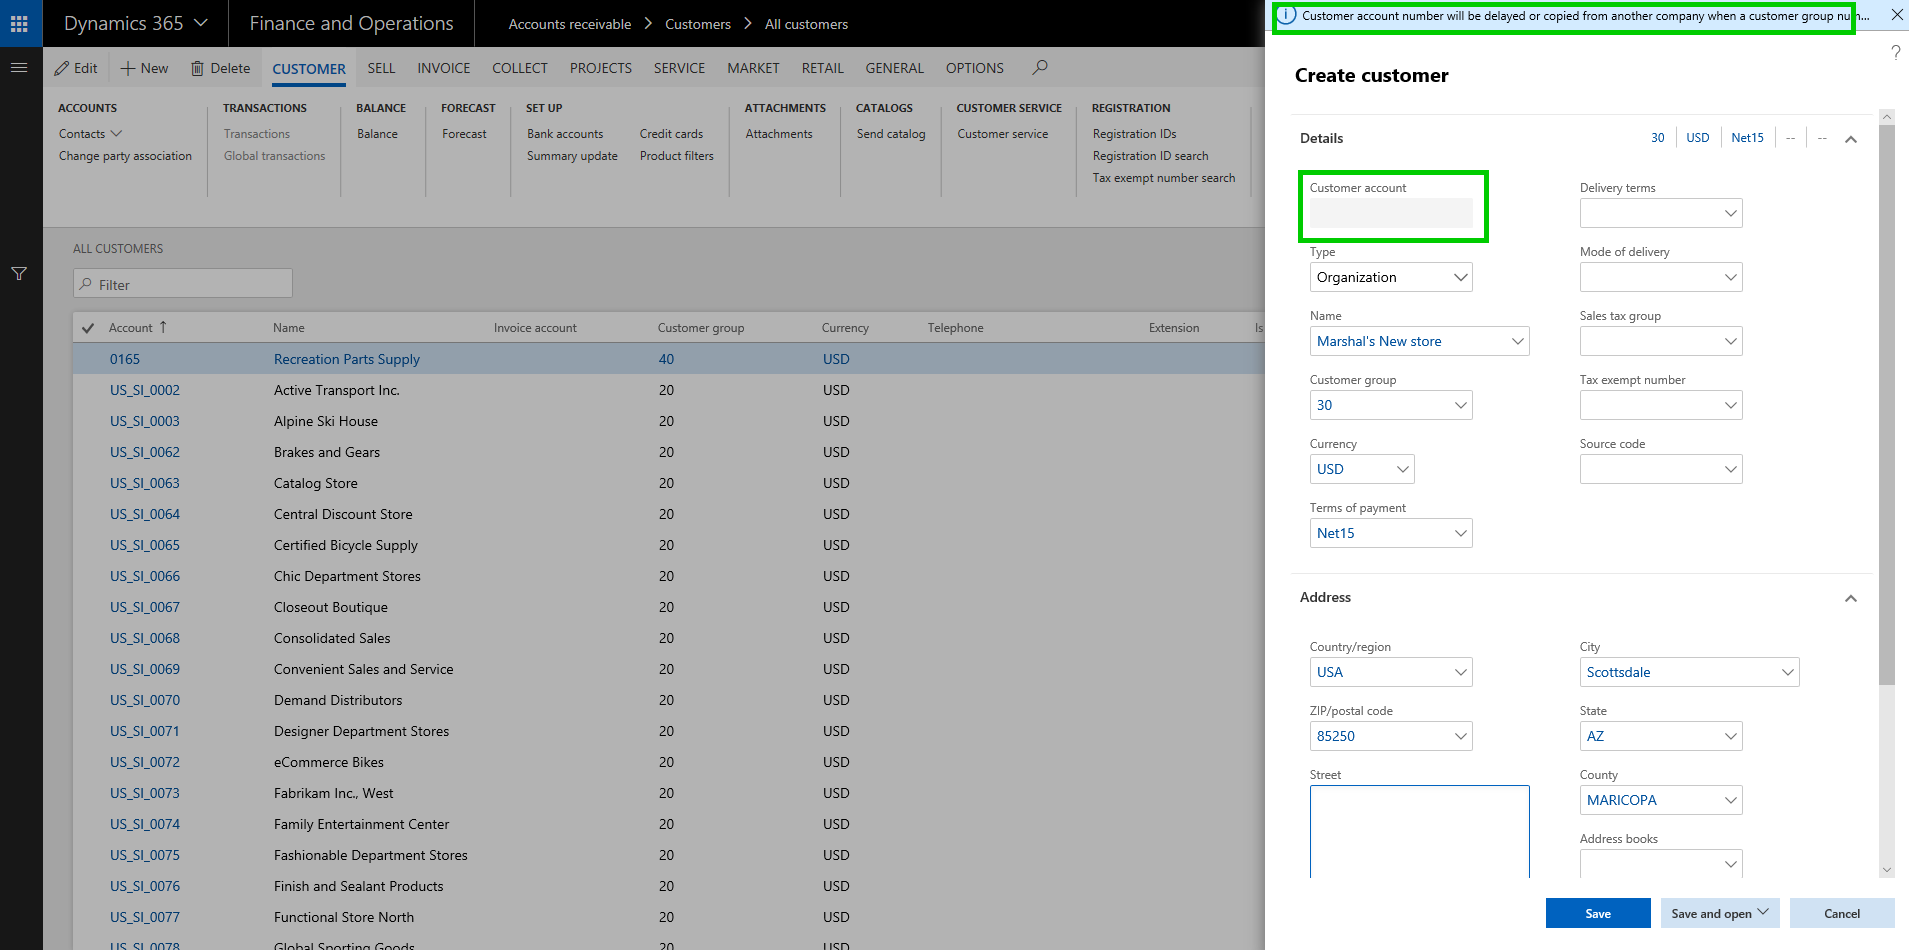1909x950 pixels.
Task: Click the filter funnel icon in sidebar
Action: click(x=19, y=274)
